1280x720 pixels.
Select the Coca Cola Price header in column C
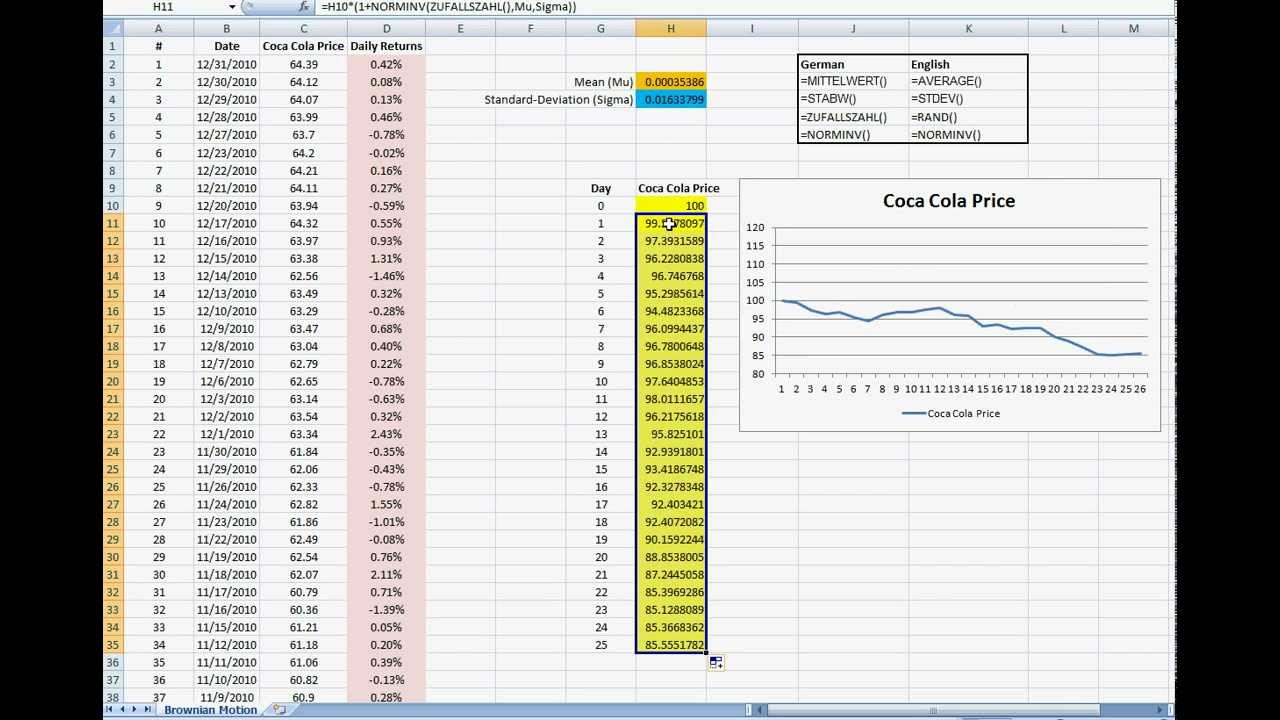(x=304, y=46)
